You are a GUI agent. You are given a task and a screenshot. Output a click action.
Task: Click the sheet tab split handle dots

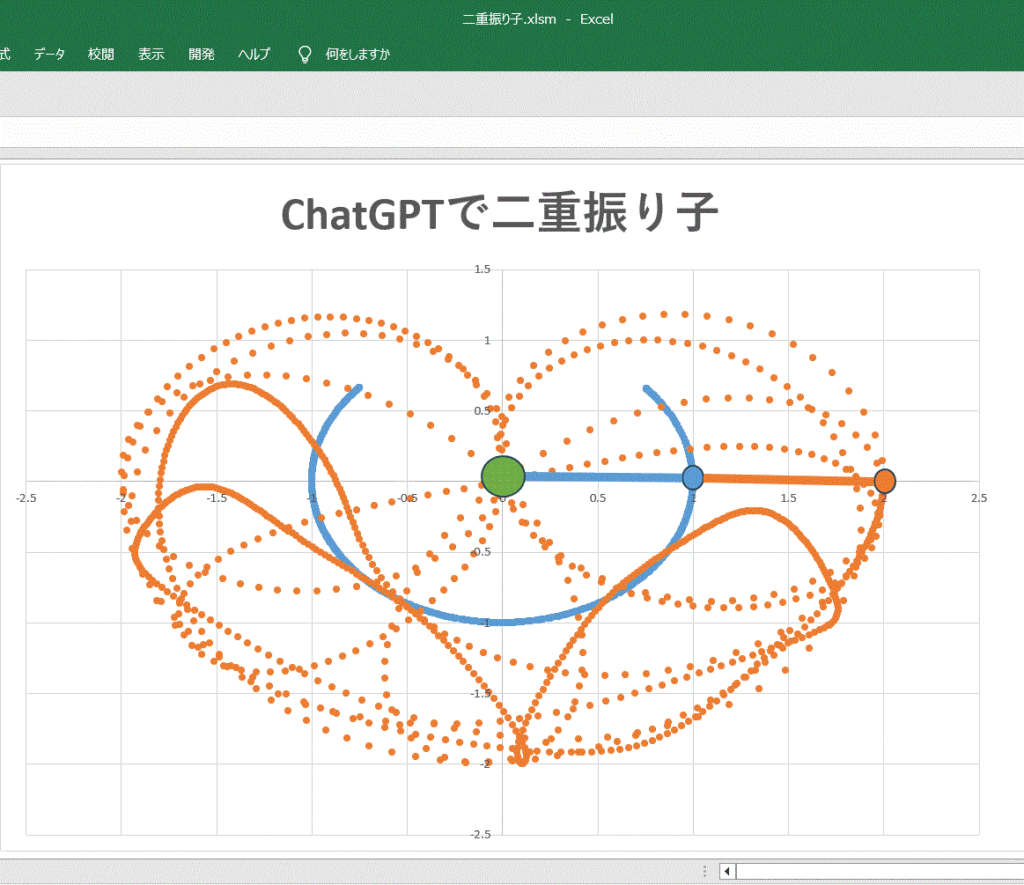coord(705,871)
